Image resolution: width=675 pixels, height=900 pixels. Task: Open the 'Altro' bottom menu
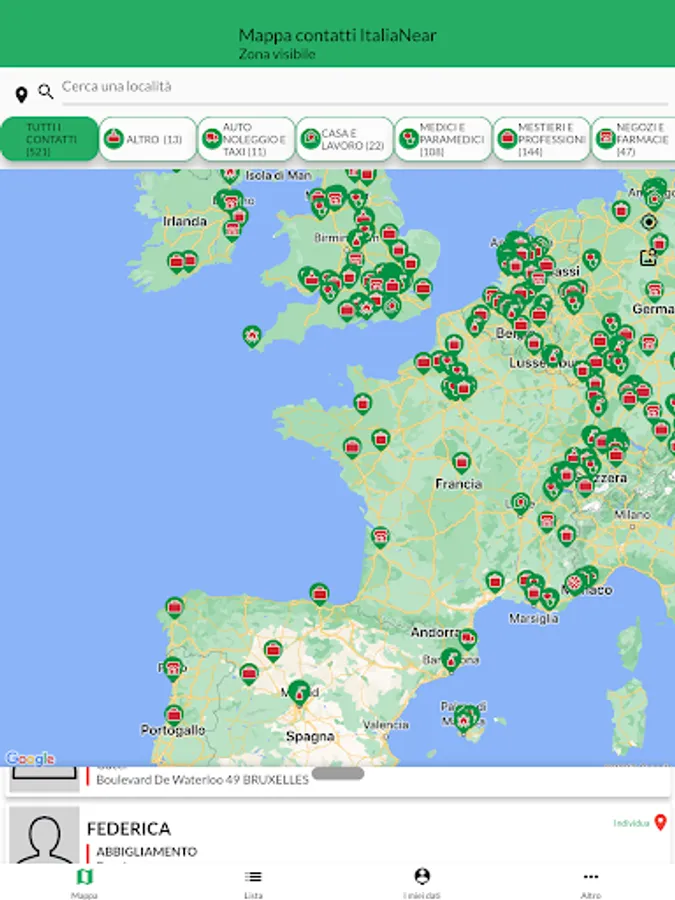click(591, 883)
